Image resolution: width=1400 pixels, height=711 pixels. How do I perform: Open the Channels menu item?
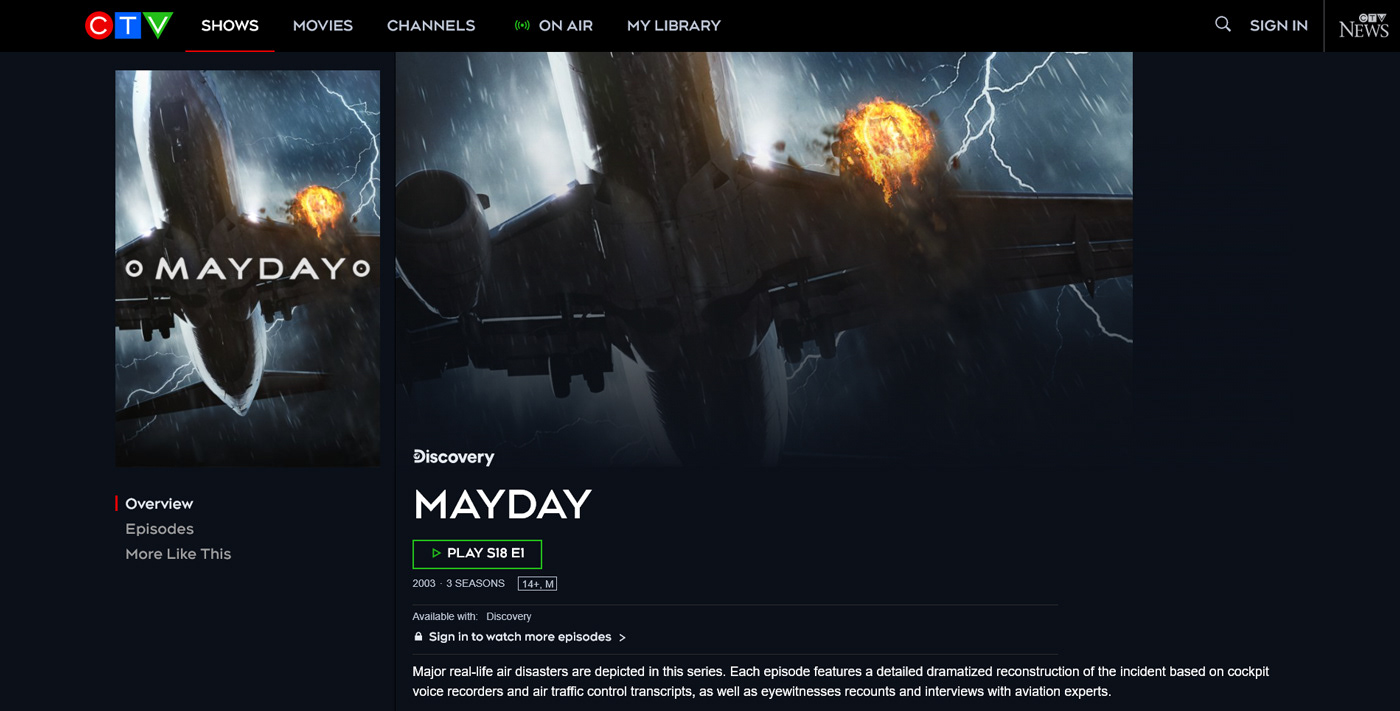point(431,26)
